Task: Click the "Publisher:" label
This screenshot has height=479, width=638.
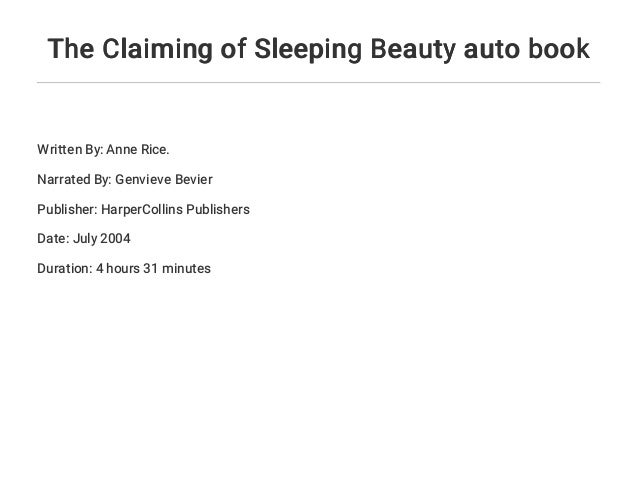Action: pyautogui.click(x=67, y=210)
